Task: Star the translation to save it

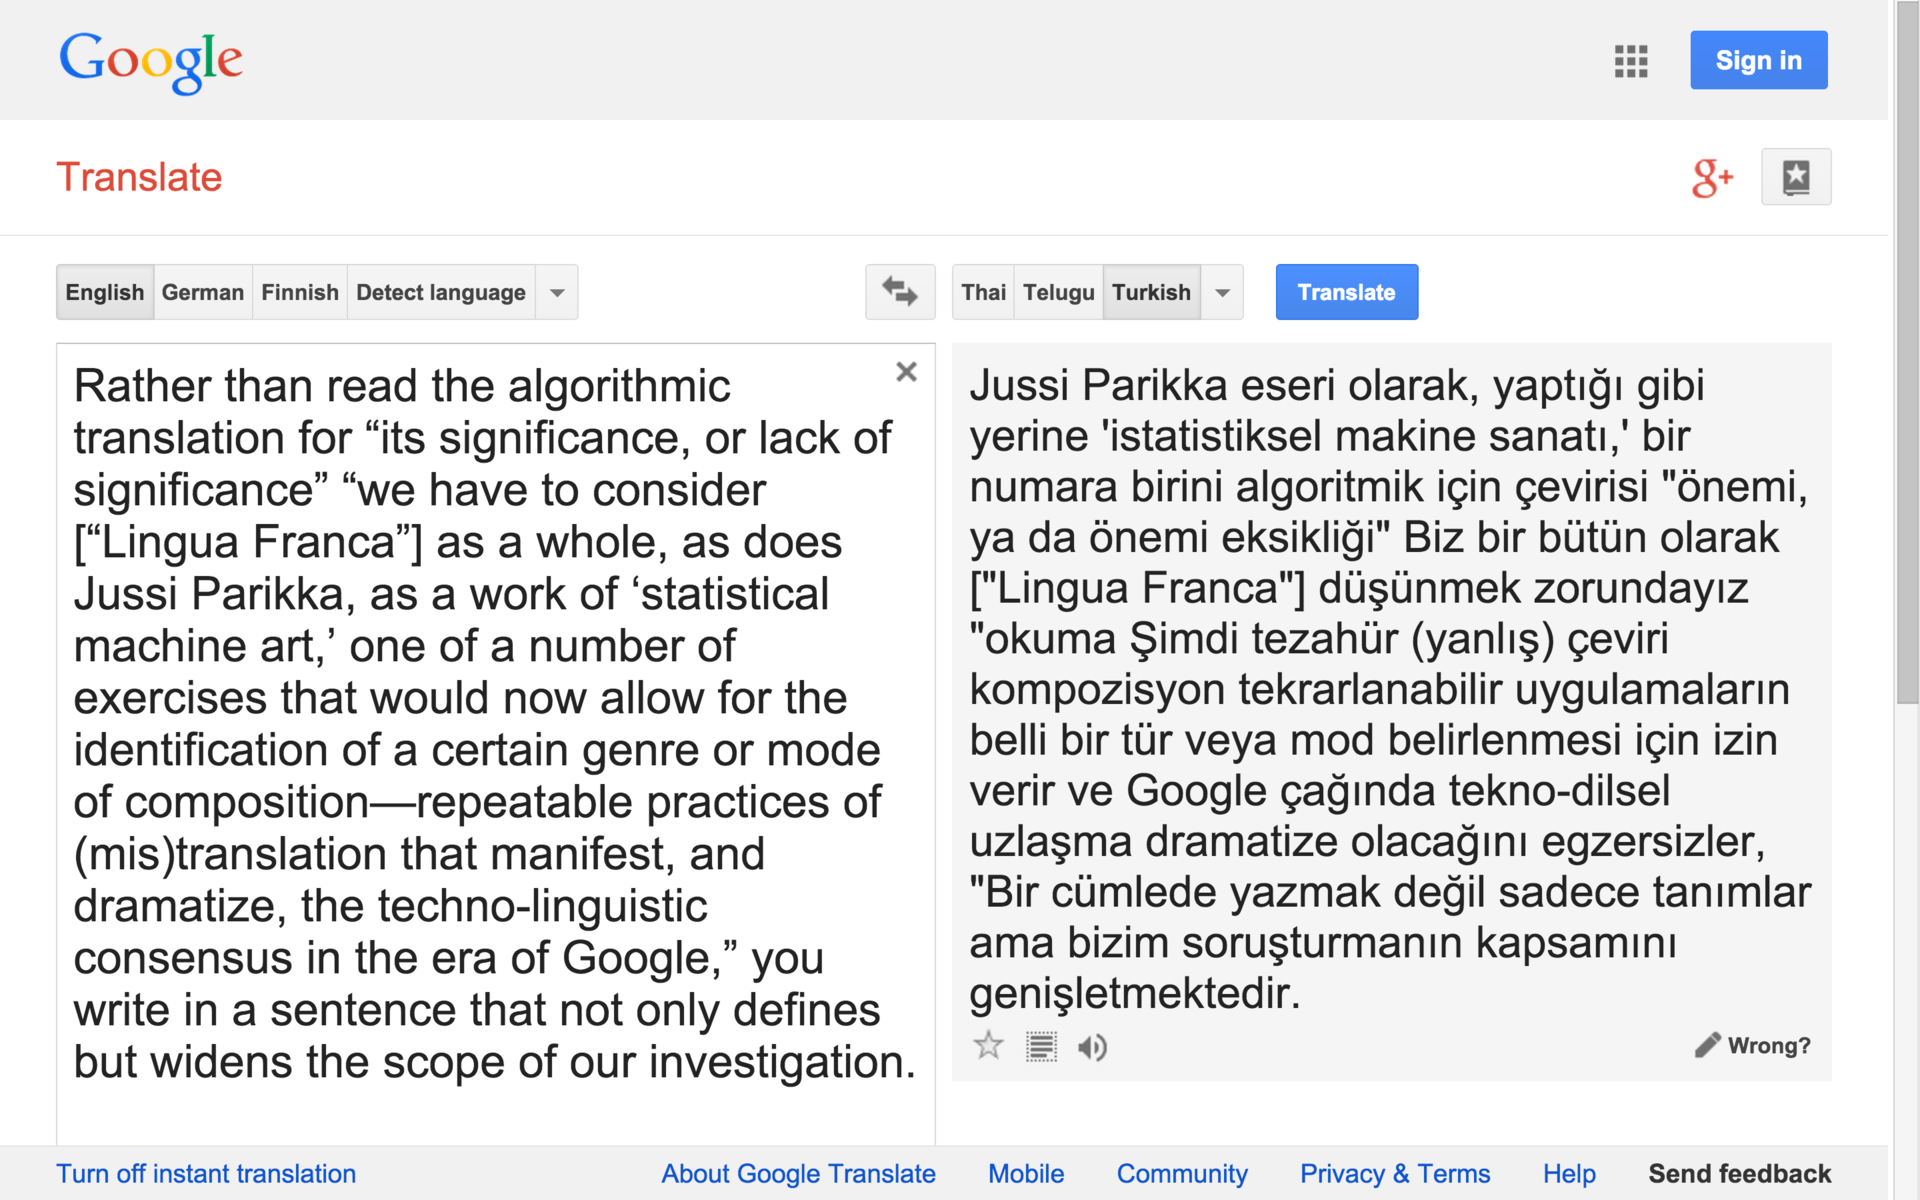Action: [988, 1046]
